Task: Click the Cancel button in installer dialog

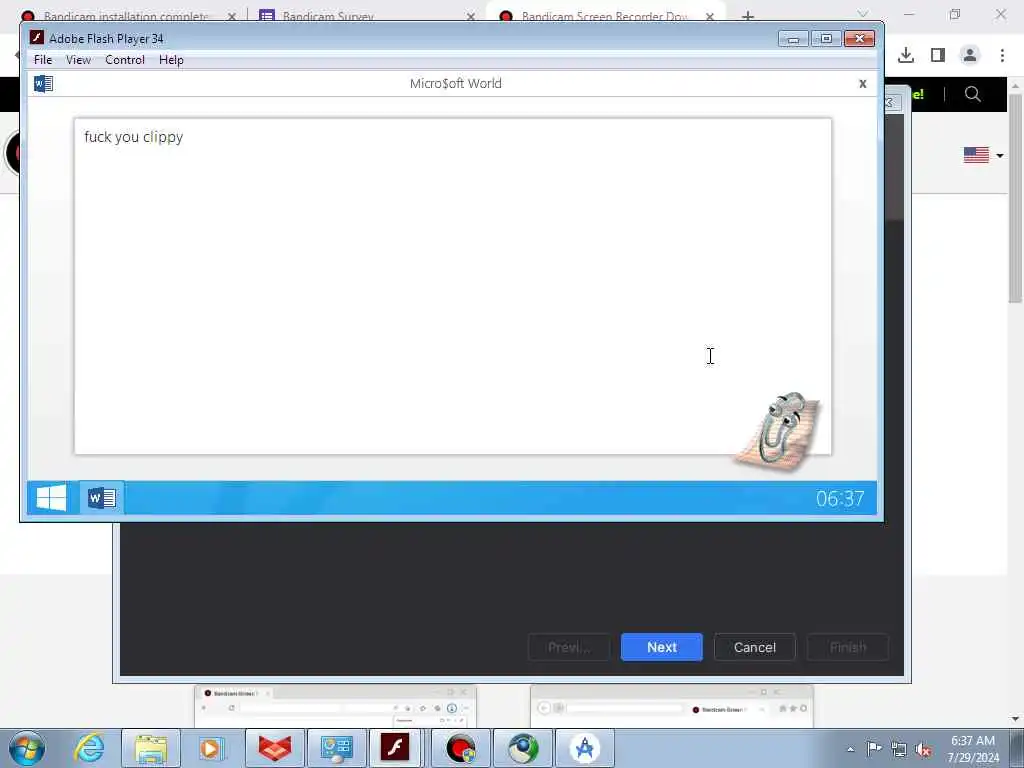Action: [754, 647]
